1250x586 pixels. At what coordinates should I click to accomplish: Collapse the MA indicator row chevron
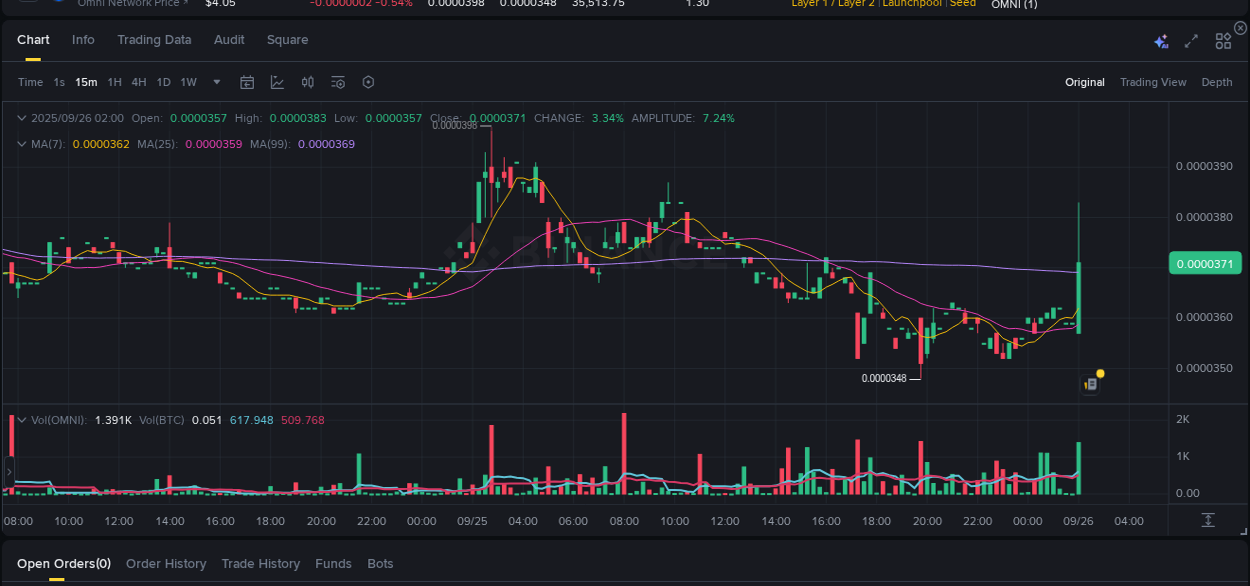point(22,143)
